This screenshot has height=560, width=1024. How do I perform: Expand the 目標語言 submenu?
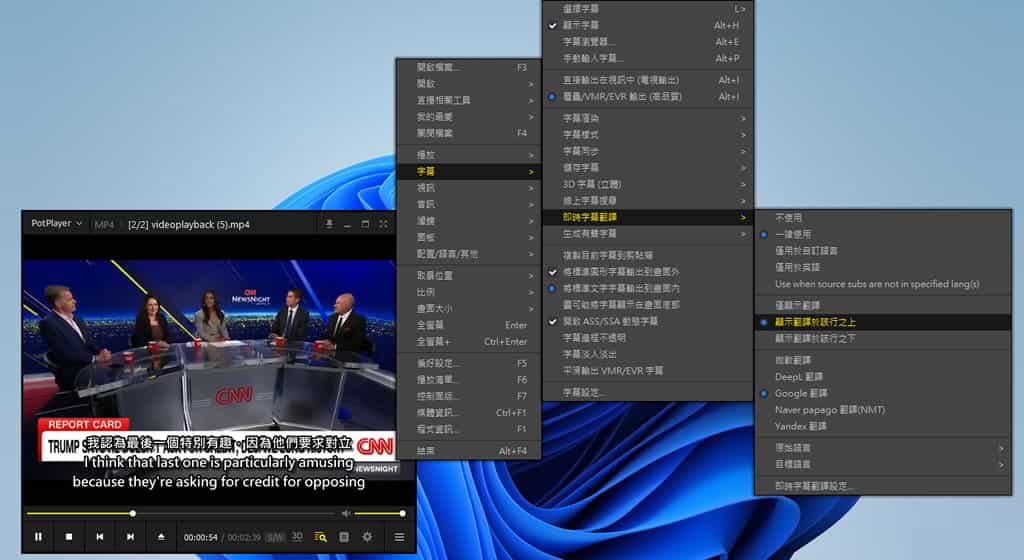click(882, 464)
